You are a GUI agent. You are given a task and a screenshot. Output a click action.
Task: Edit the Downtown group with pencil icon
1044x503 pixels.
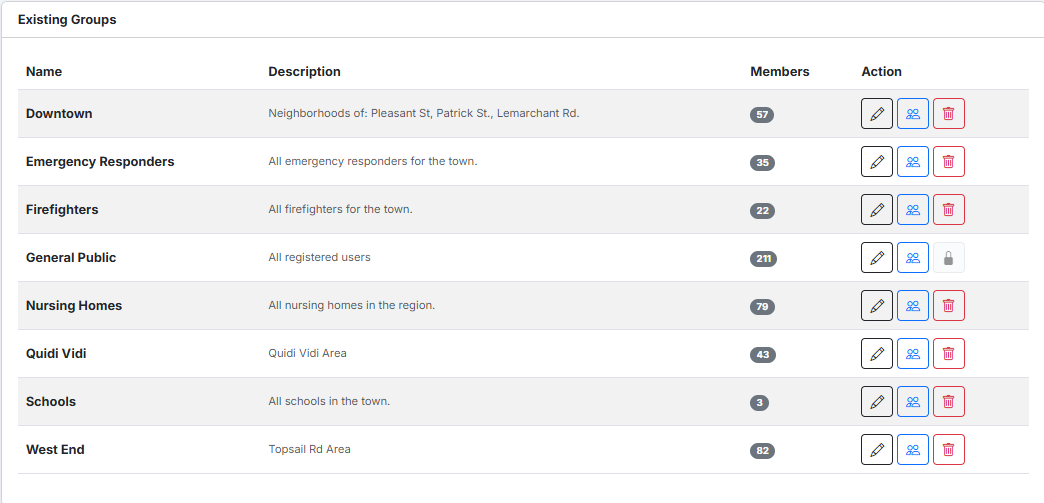coord(877,114)
